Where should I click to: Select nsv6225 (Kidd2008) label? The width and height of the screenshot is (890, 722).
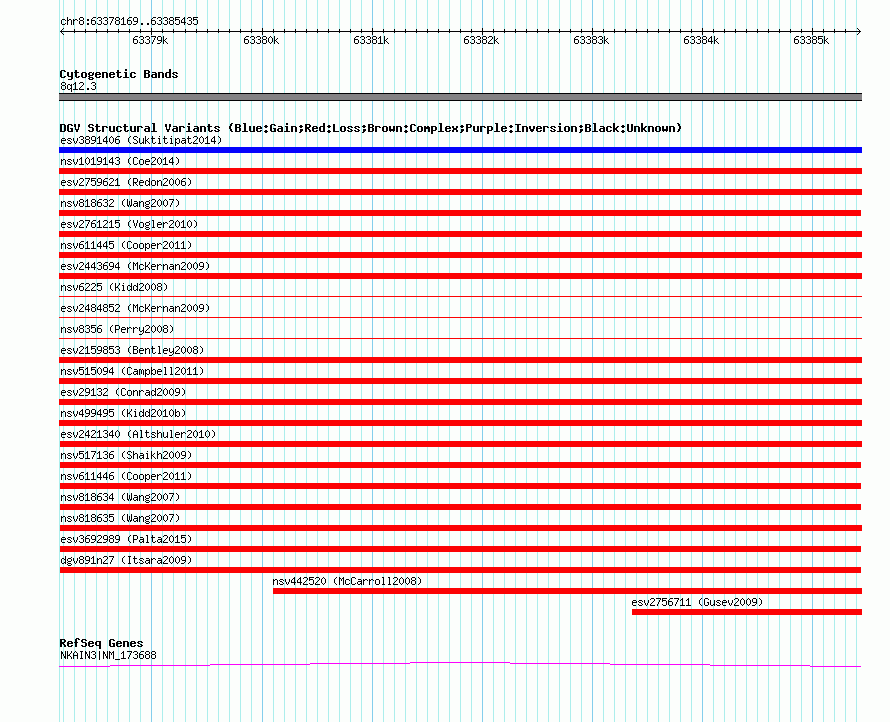click(114, 287)
